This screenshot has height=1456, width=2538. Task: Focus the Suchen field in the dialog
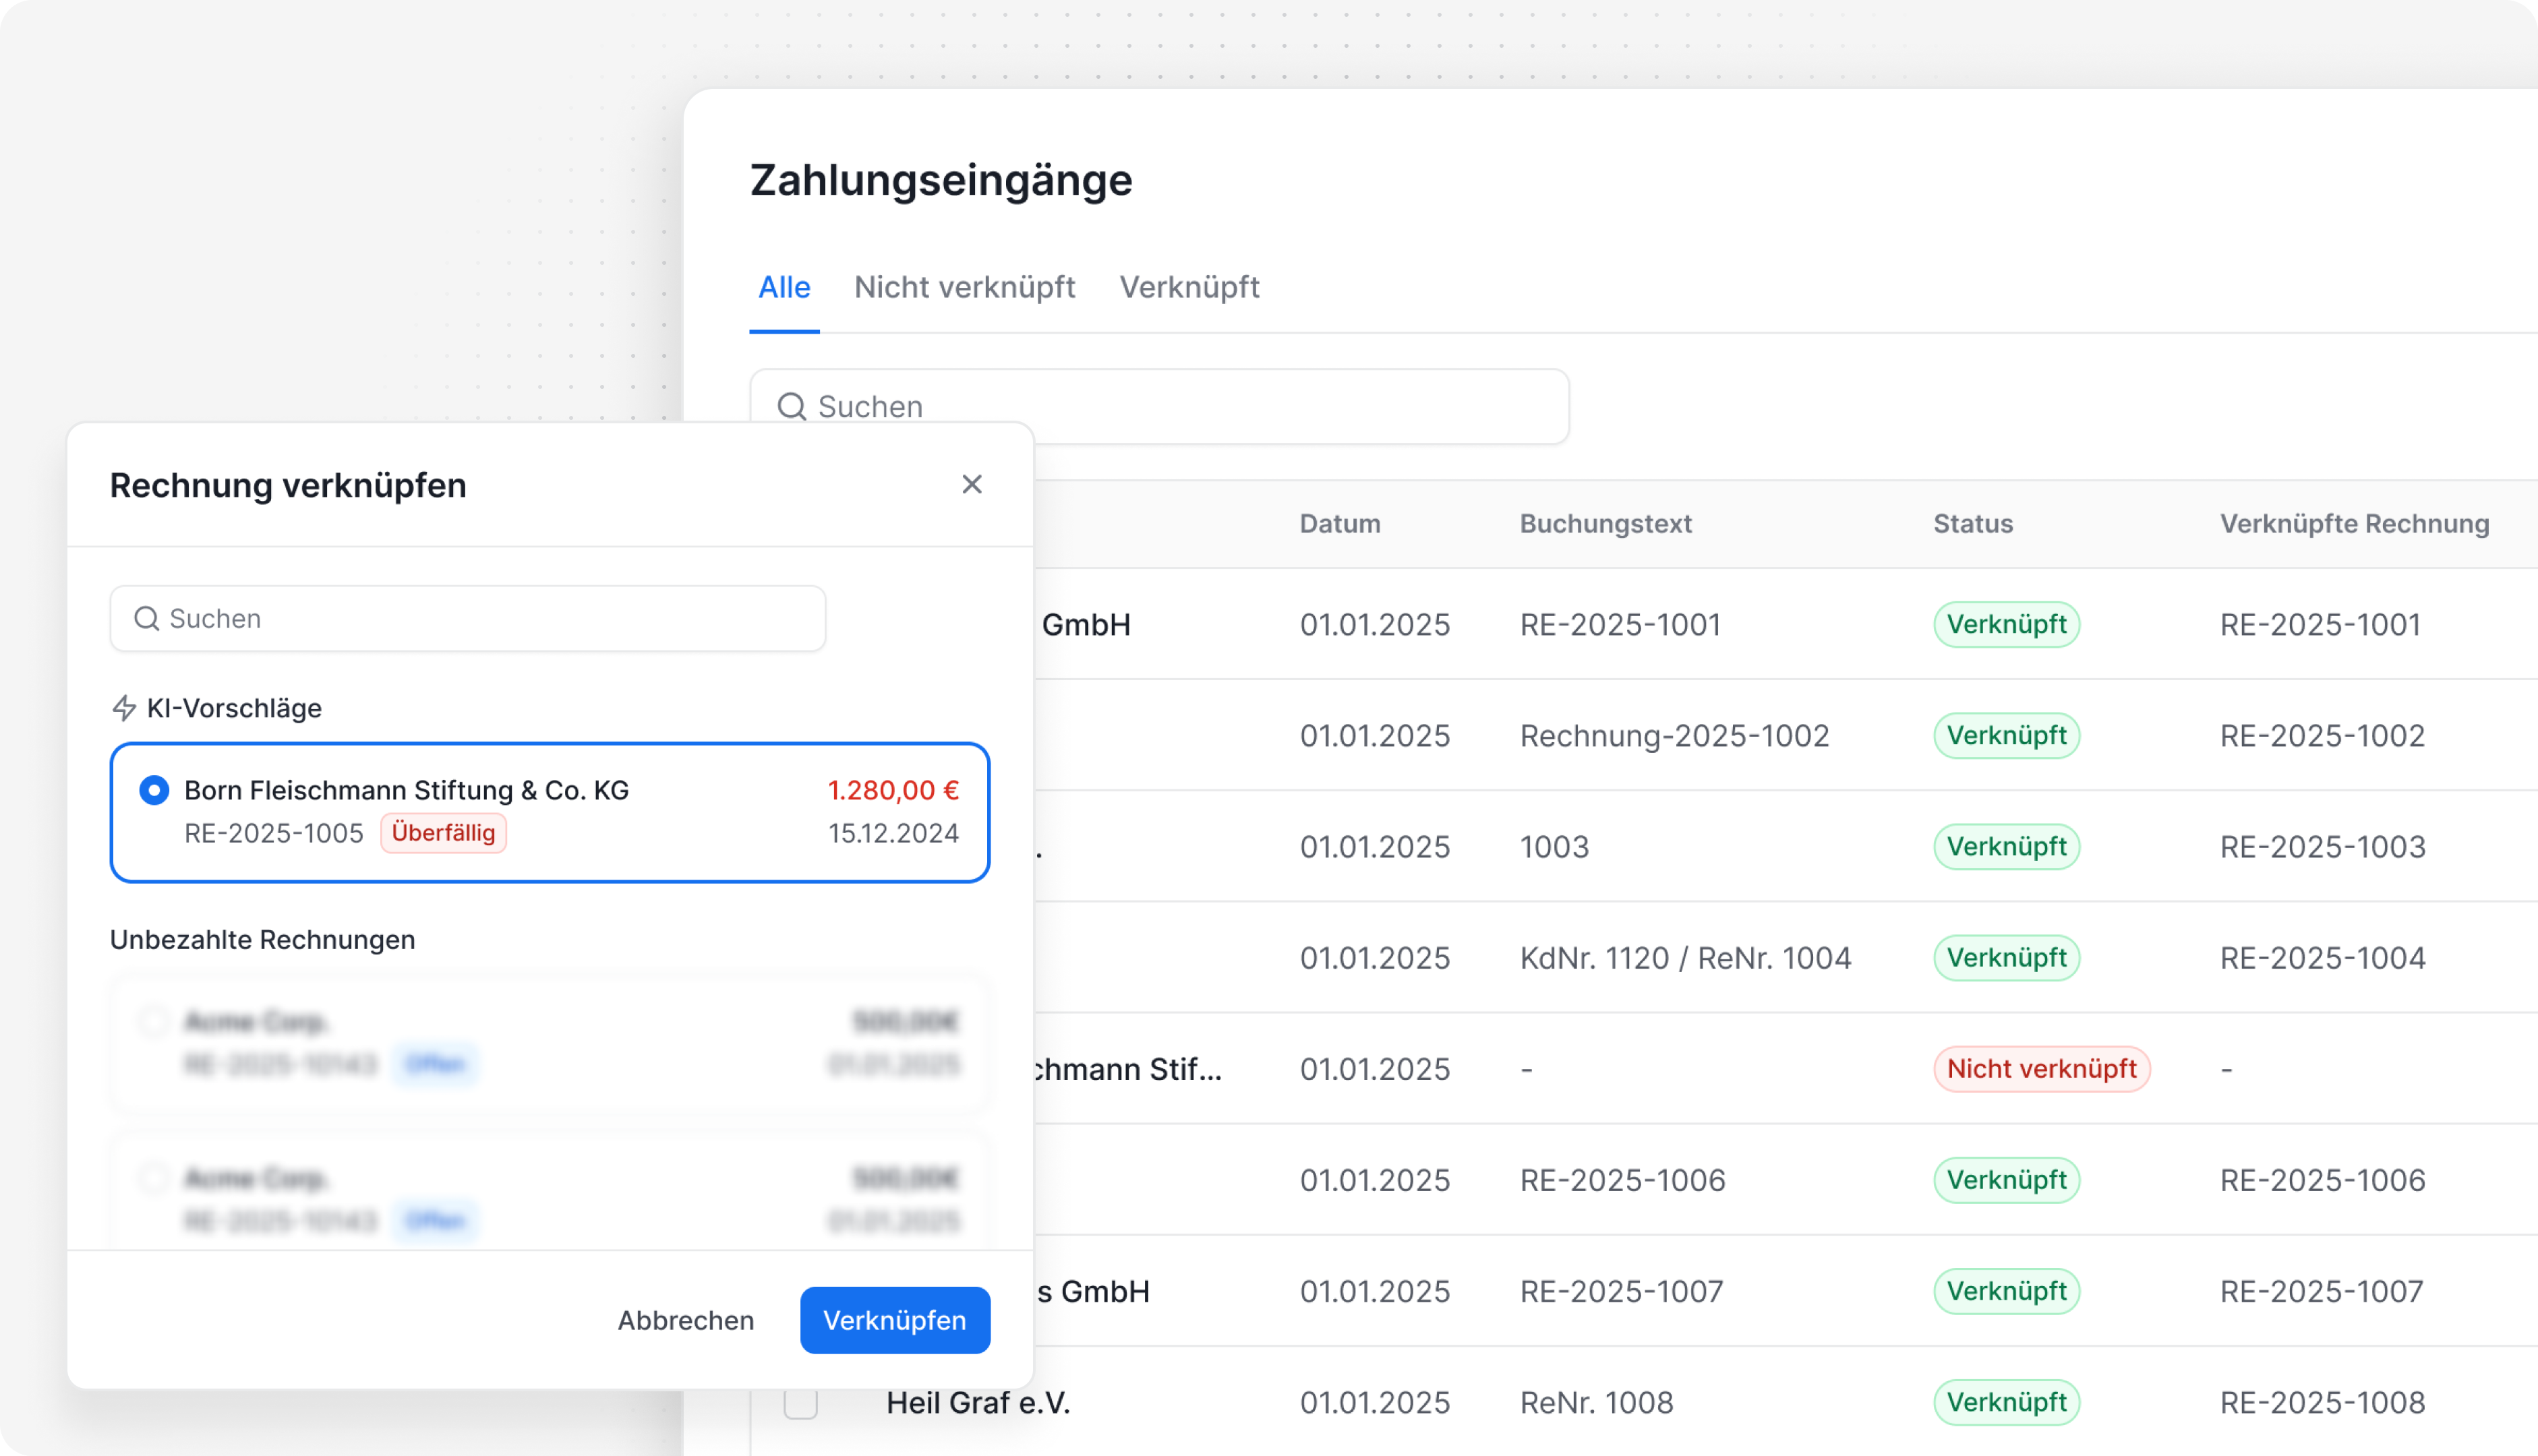pos(480,619)
